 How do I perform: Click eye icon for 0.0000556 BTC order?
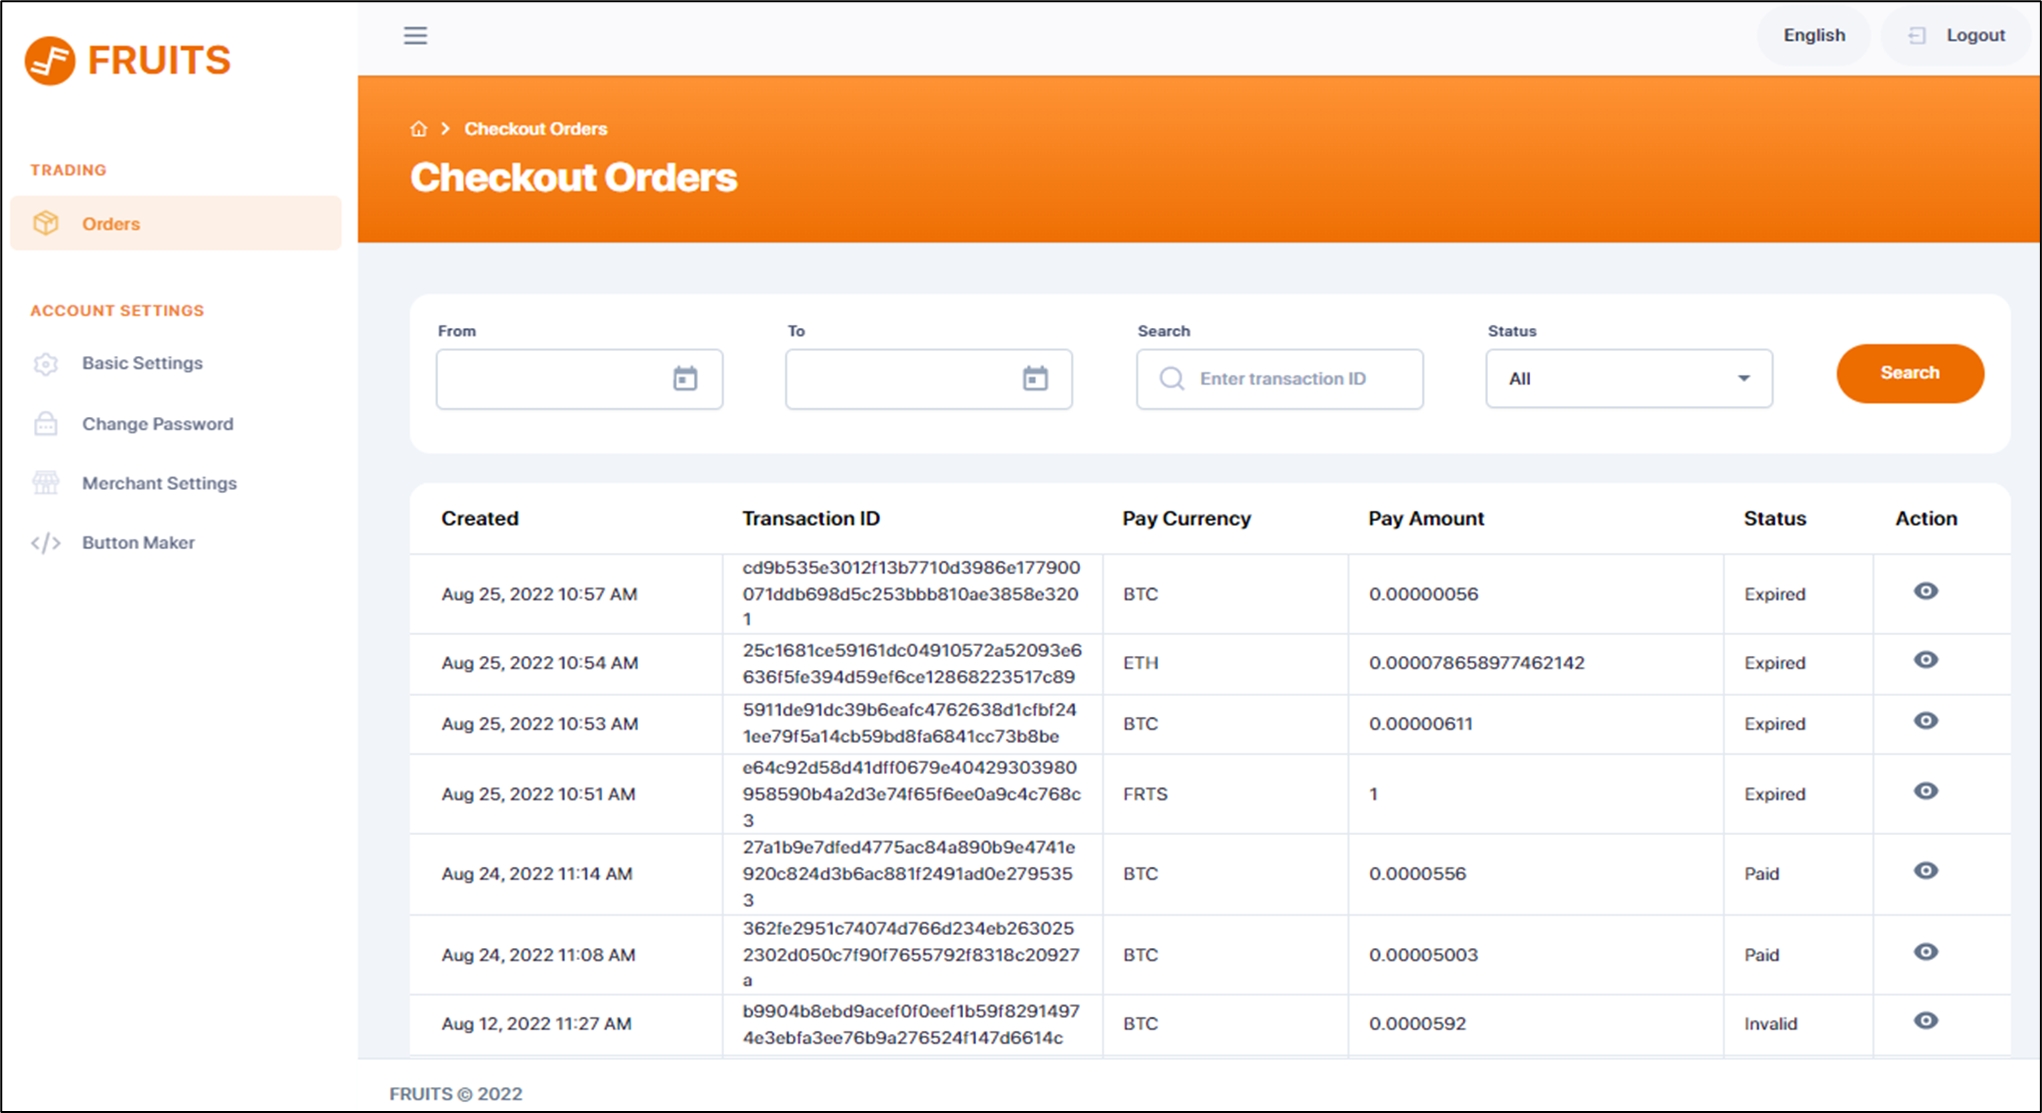pyautogui.click(x=1925, y=871)
